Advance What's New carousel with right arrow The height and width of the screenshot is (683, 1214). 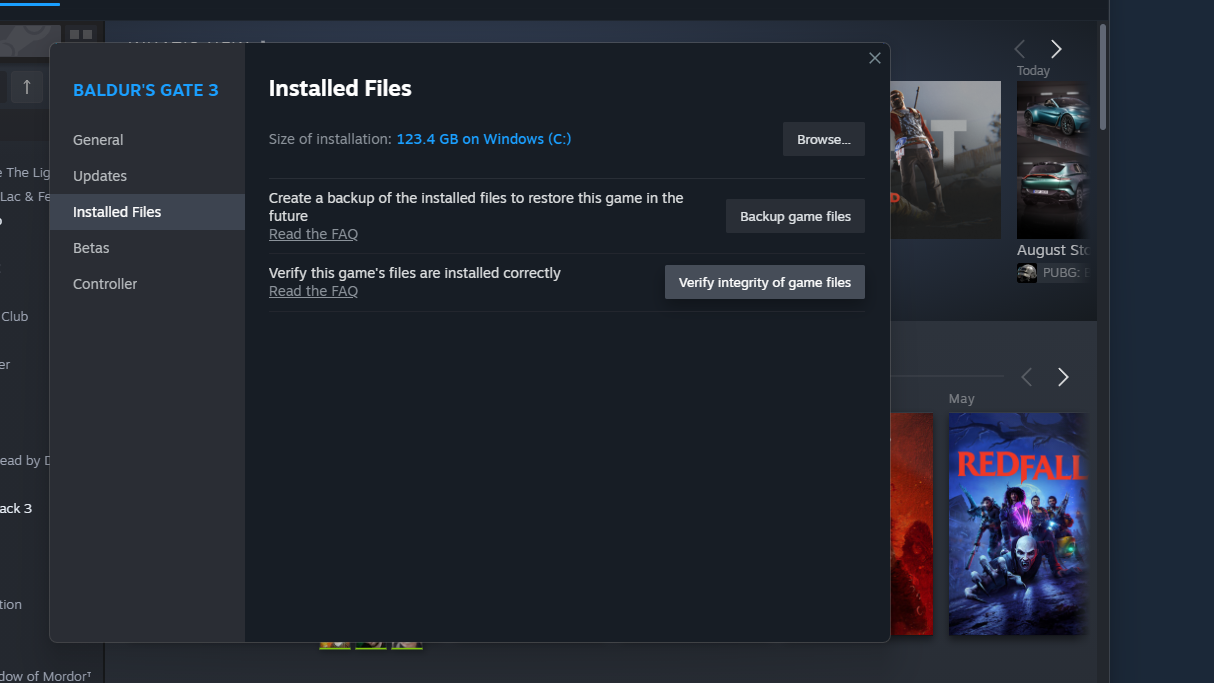[1056, 49]
